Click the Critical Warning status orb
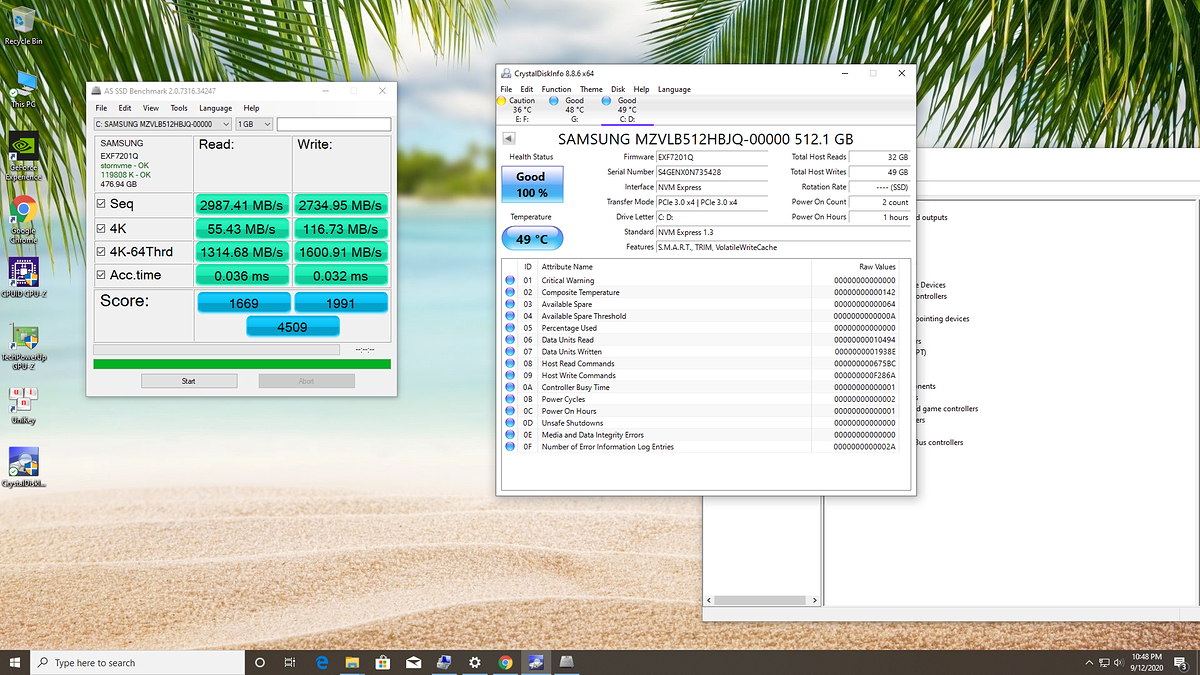Viewport: 1200px width, 675px height. pyautogui.click(x=511, y=281)
